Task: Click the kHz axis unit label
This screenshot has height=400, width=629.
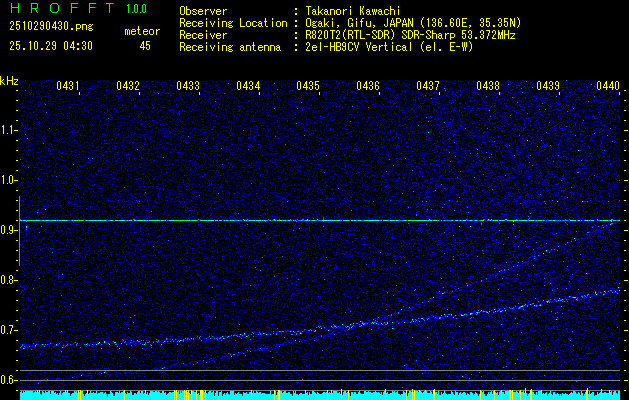Action: (9, 81)
